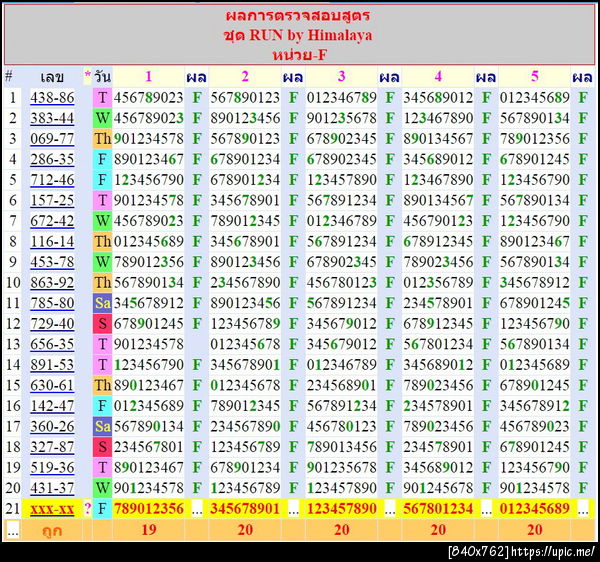The width and height of the screenshot is (600, 562).
Task: Open the 712-46 number link
Action: (x=52, y=180)
